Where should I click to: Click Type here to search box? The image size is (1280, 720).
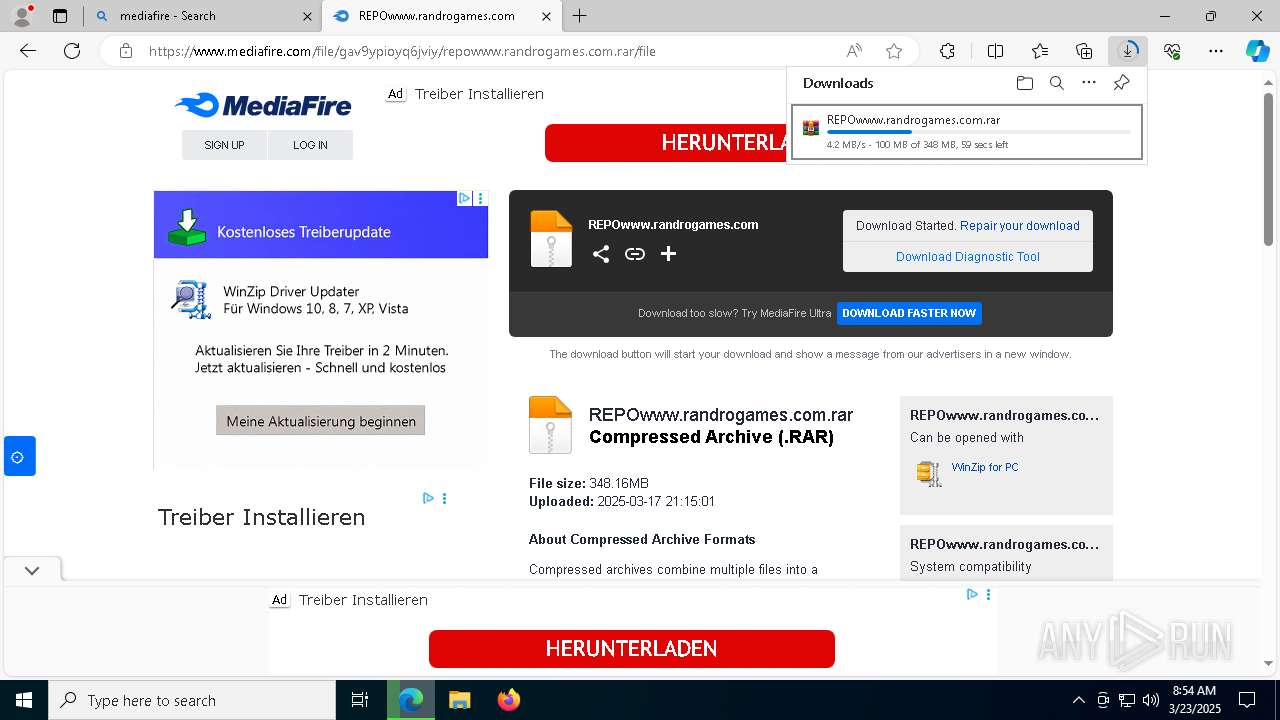click(x=192, y=700)
